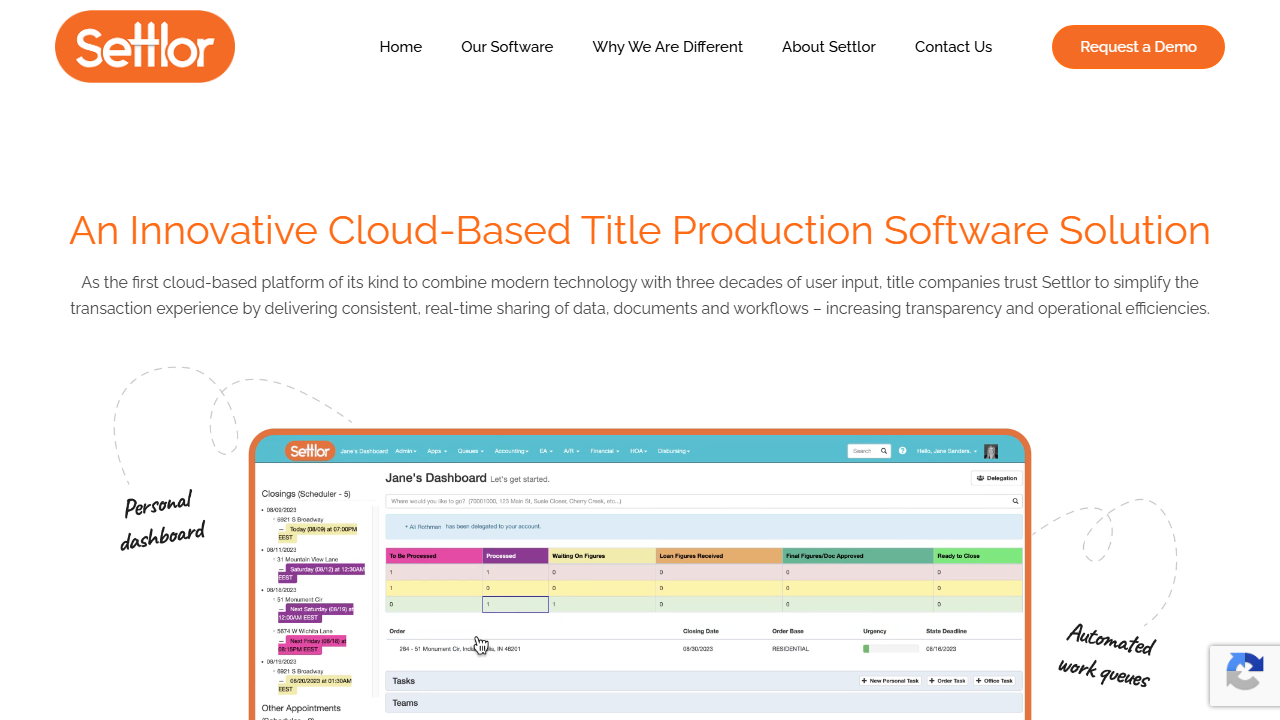This screenshot has width=1280, height=720.
Task: Click the 'Final Figures/Doc Approved' header
Action: tap(857, 555)
